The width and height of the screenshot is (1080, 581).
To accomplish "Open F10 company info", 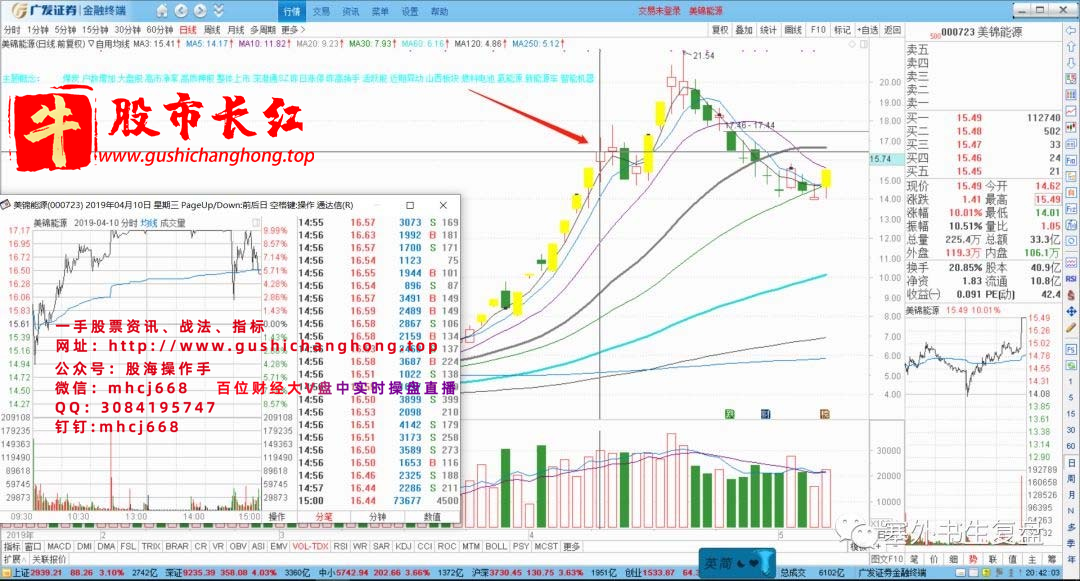I will click(818, 30).
